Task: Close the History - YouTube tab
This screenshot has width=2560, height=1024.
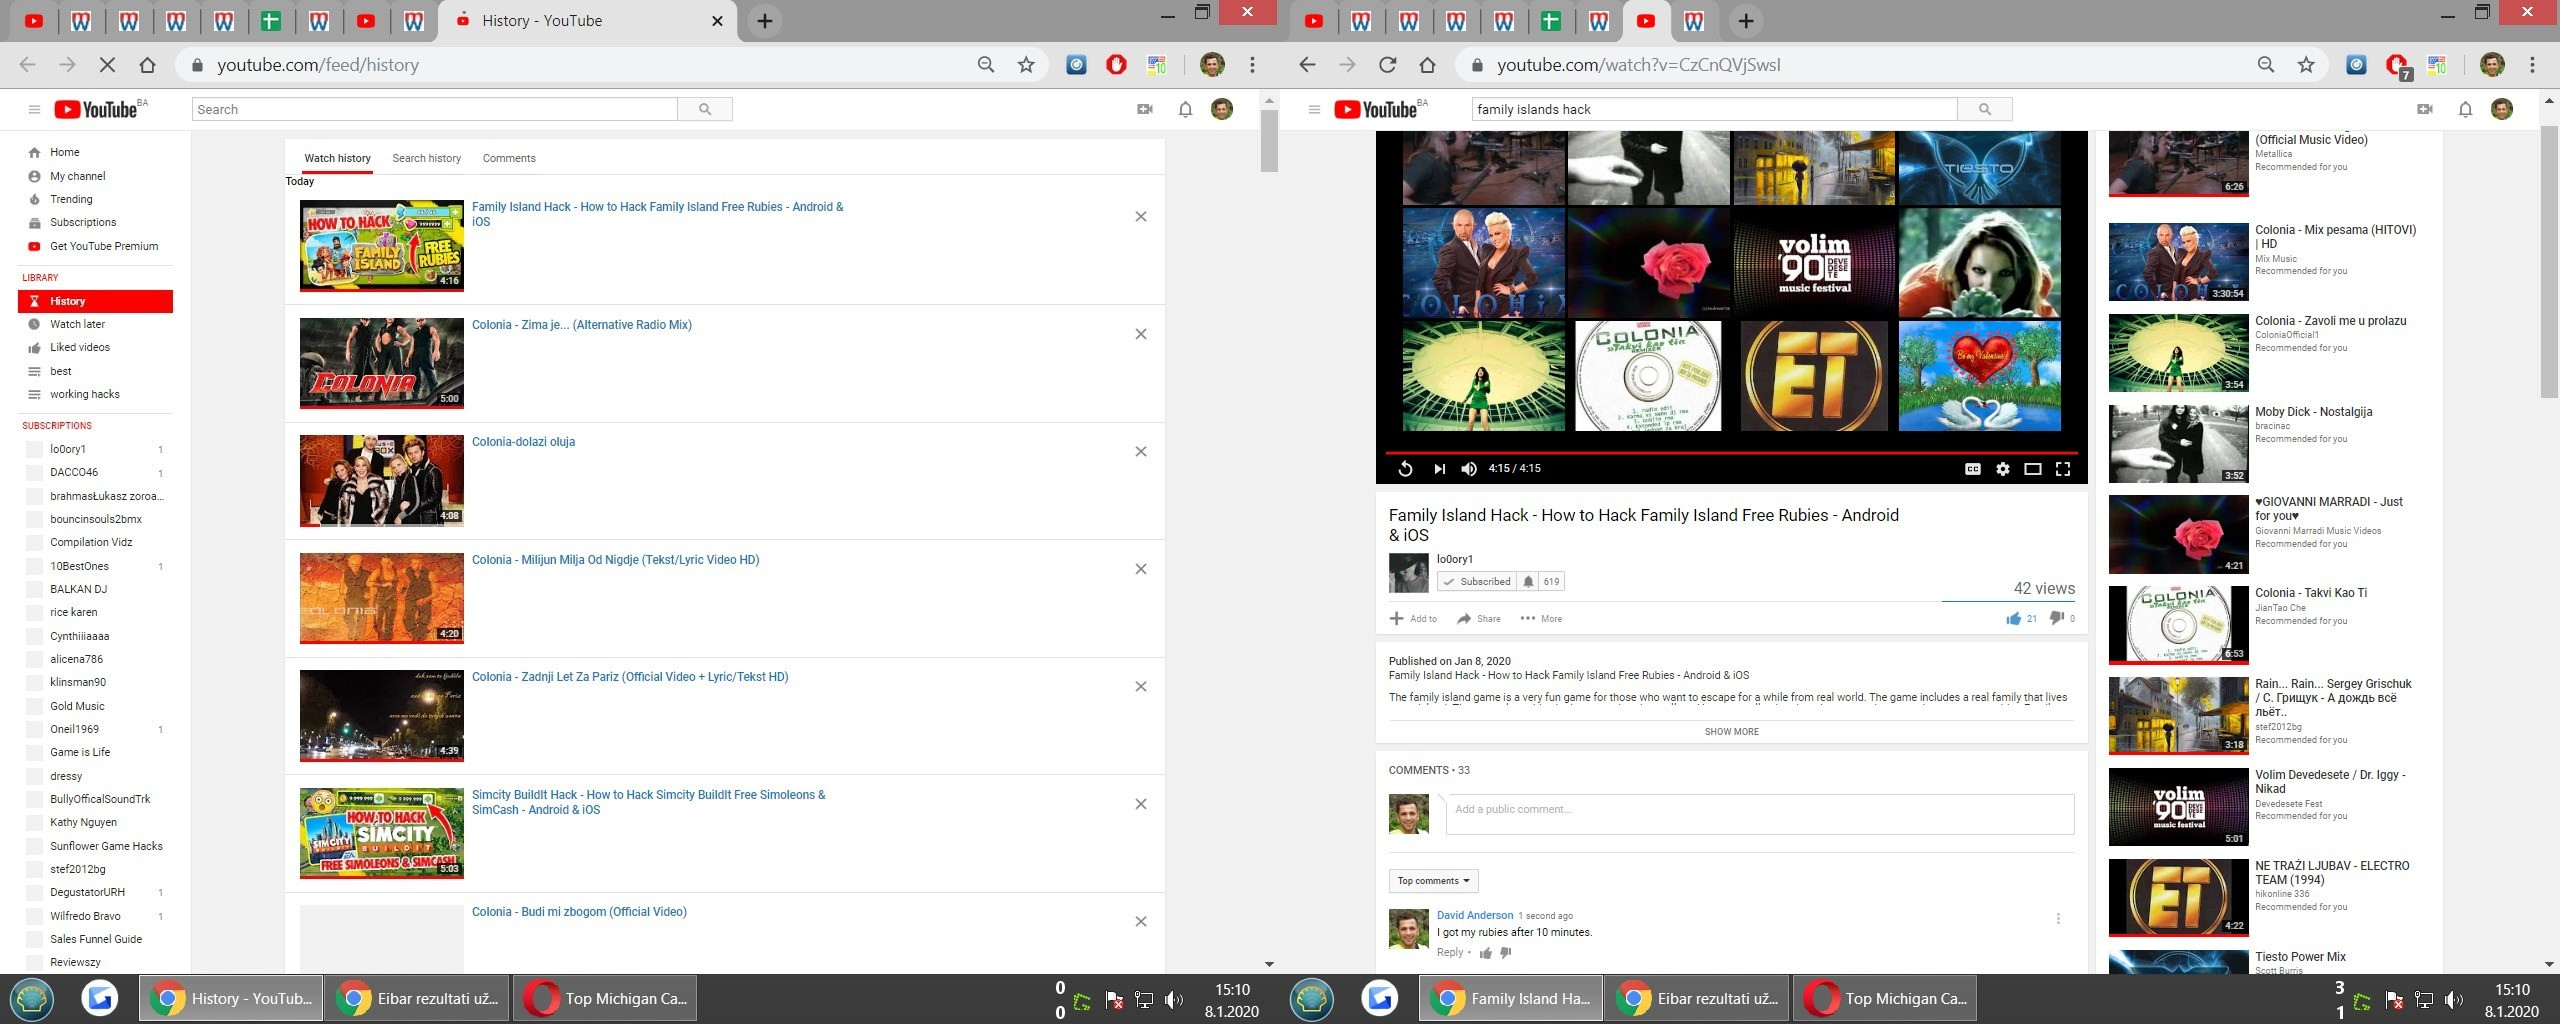Action: 717,21
